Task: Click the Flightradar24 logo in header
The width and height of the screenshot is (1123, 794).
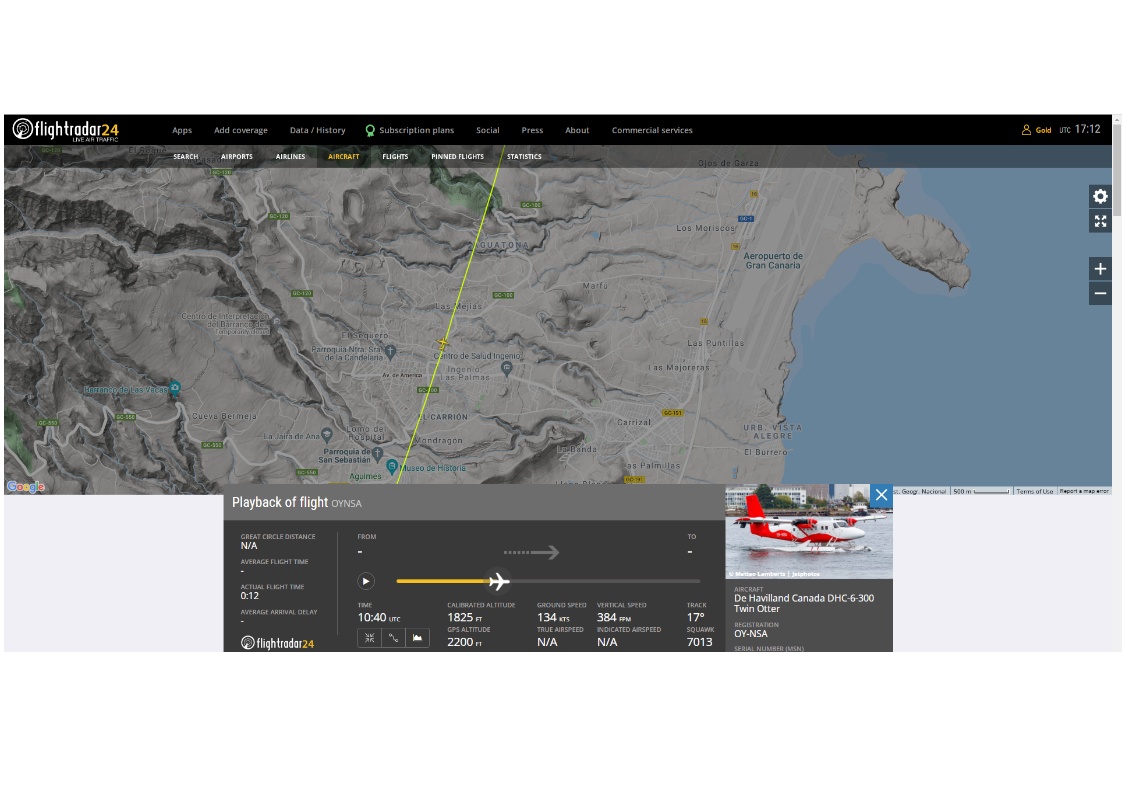Action: 66,130
